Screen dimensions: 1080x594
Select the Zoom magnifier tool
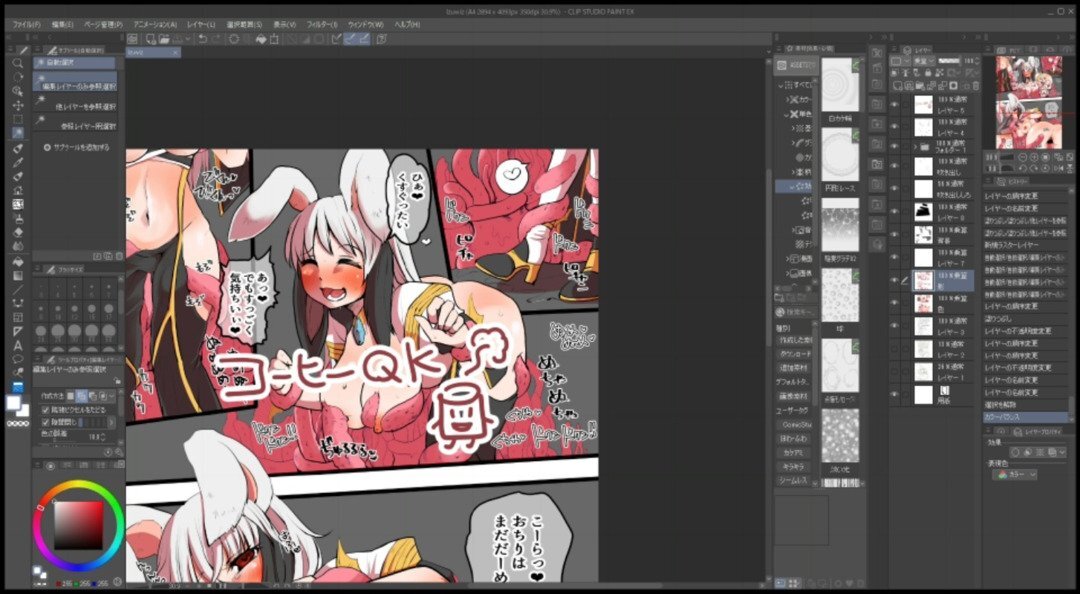coord(18,63)
